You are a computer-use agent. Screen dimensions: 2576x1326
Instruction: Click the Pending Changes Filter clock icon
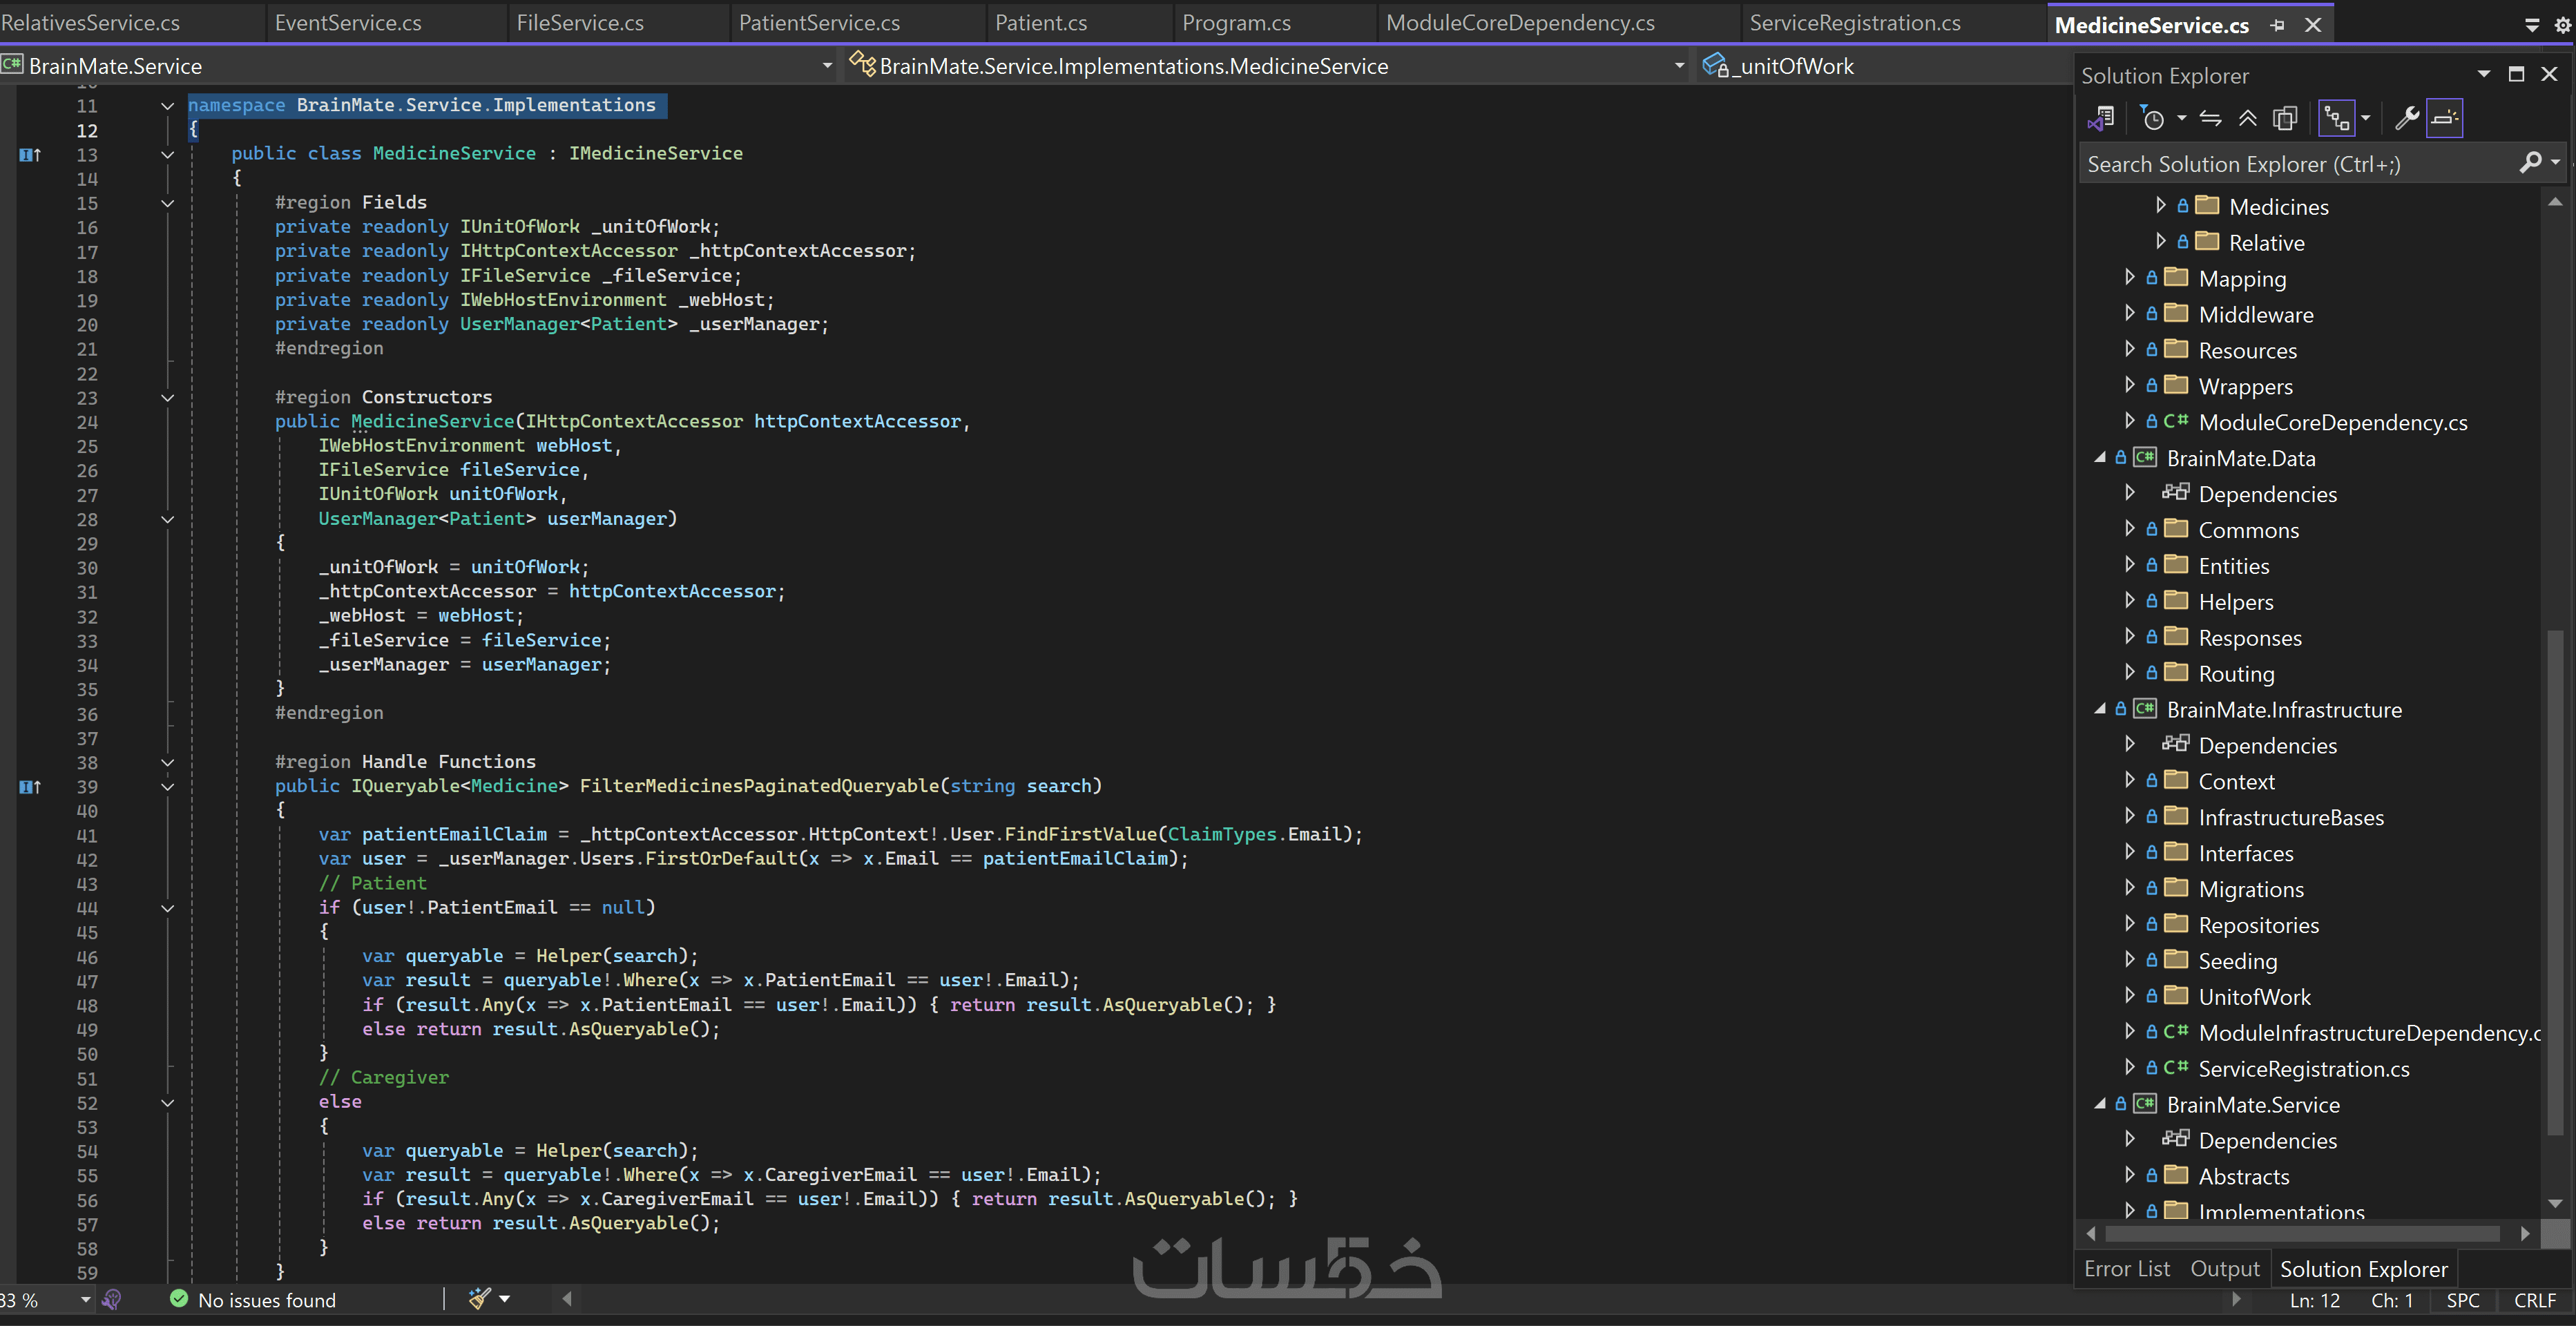pyautogui.click(x=2153, y=119)
